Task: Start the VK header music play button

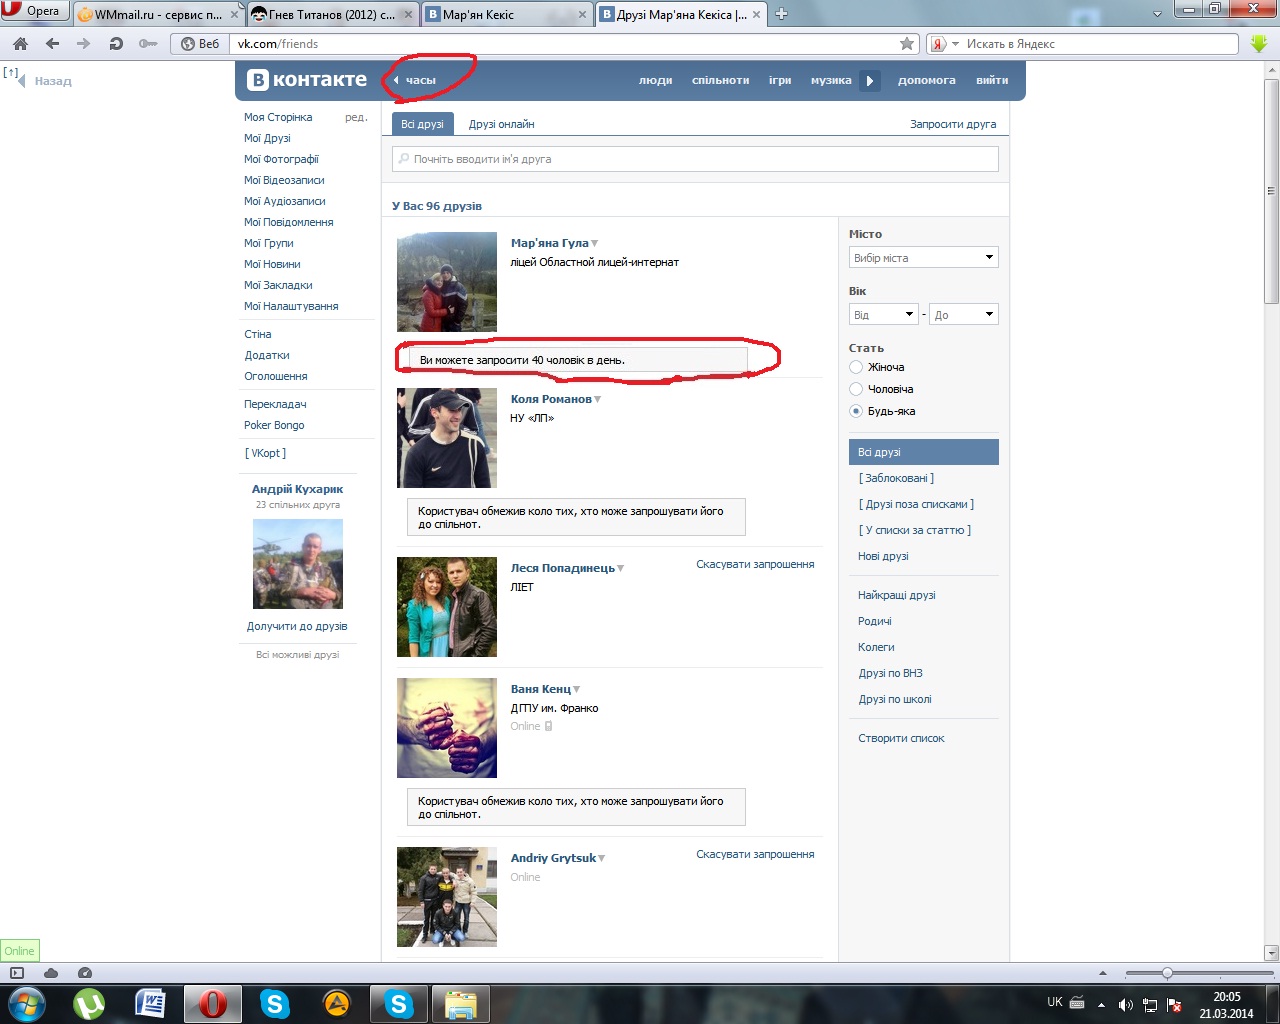Action: (870, 80)
